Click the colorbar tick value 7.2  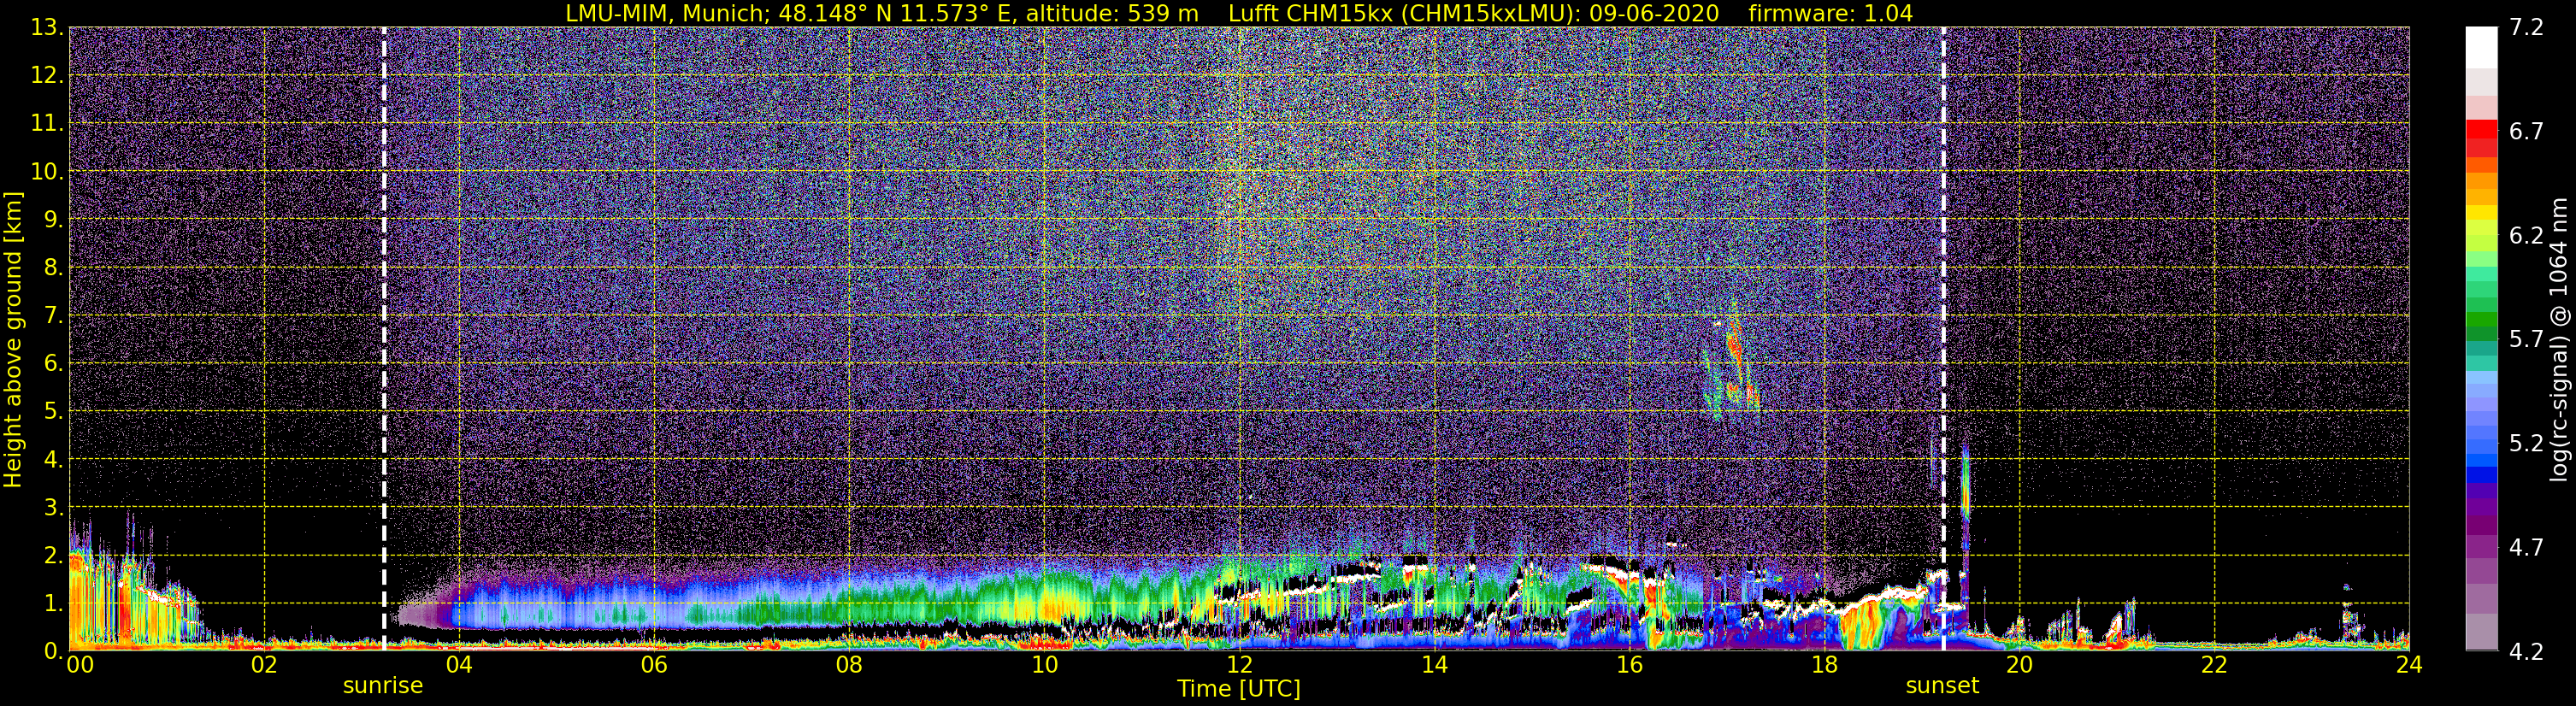click(x=2527, y=28)
